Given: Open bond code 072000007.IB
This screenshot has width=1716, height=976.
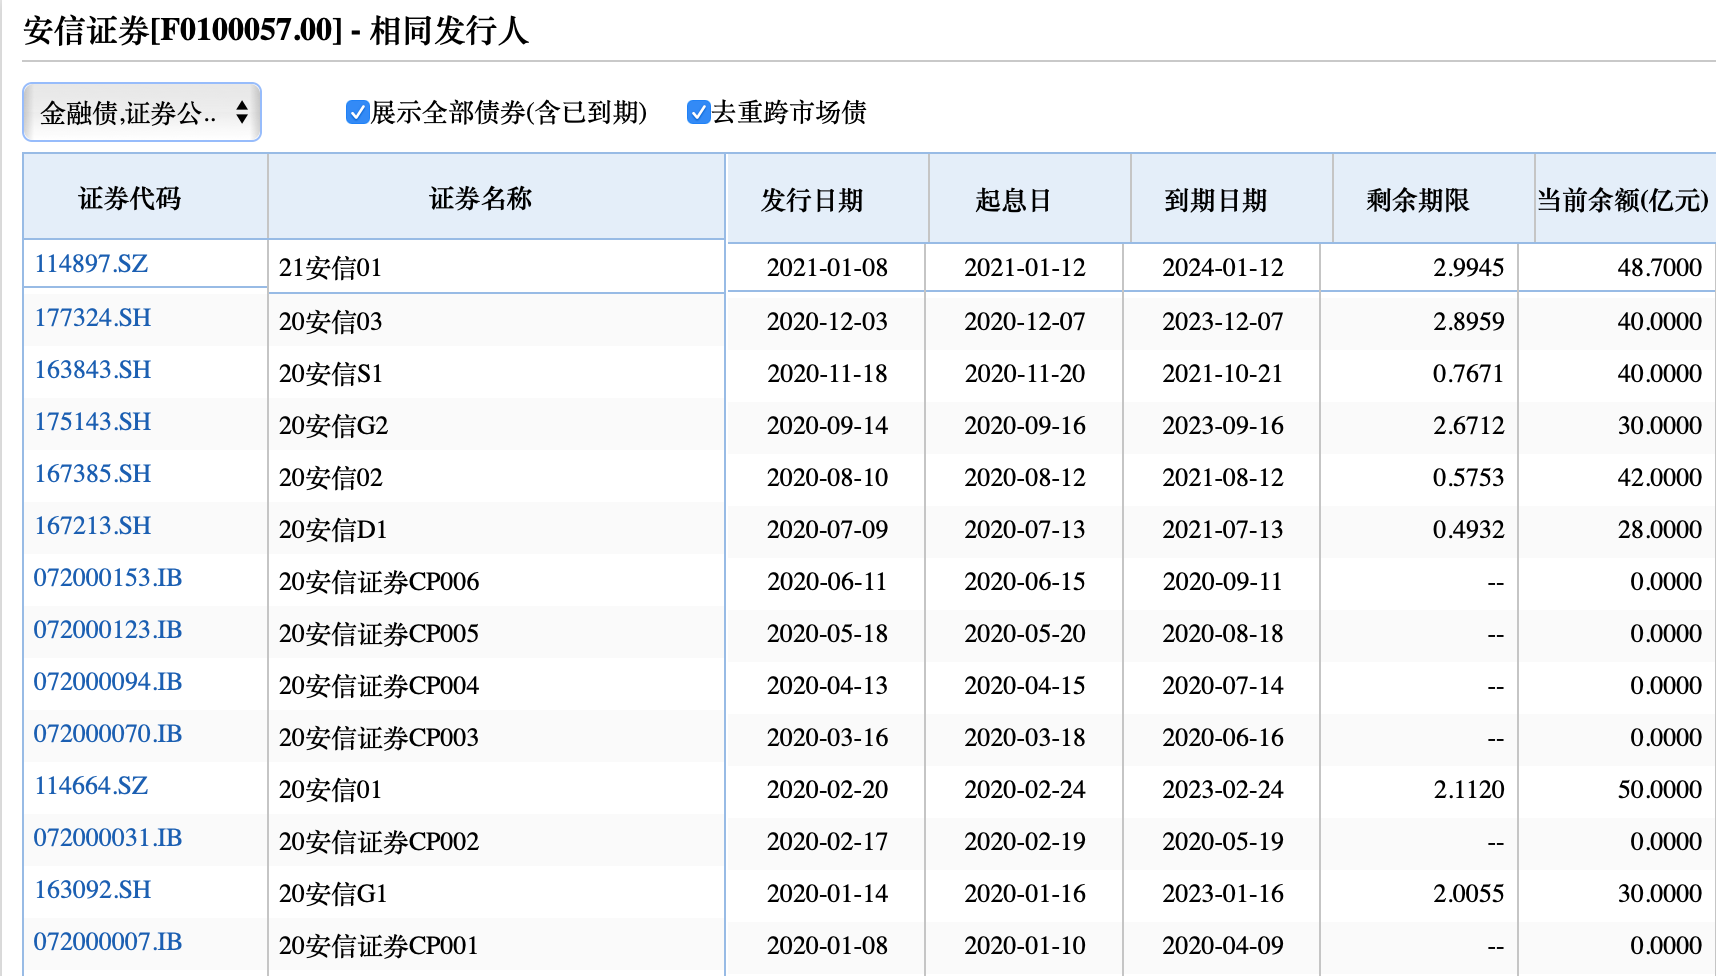Looking at the screenshot, I should tap(108, 942).
